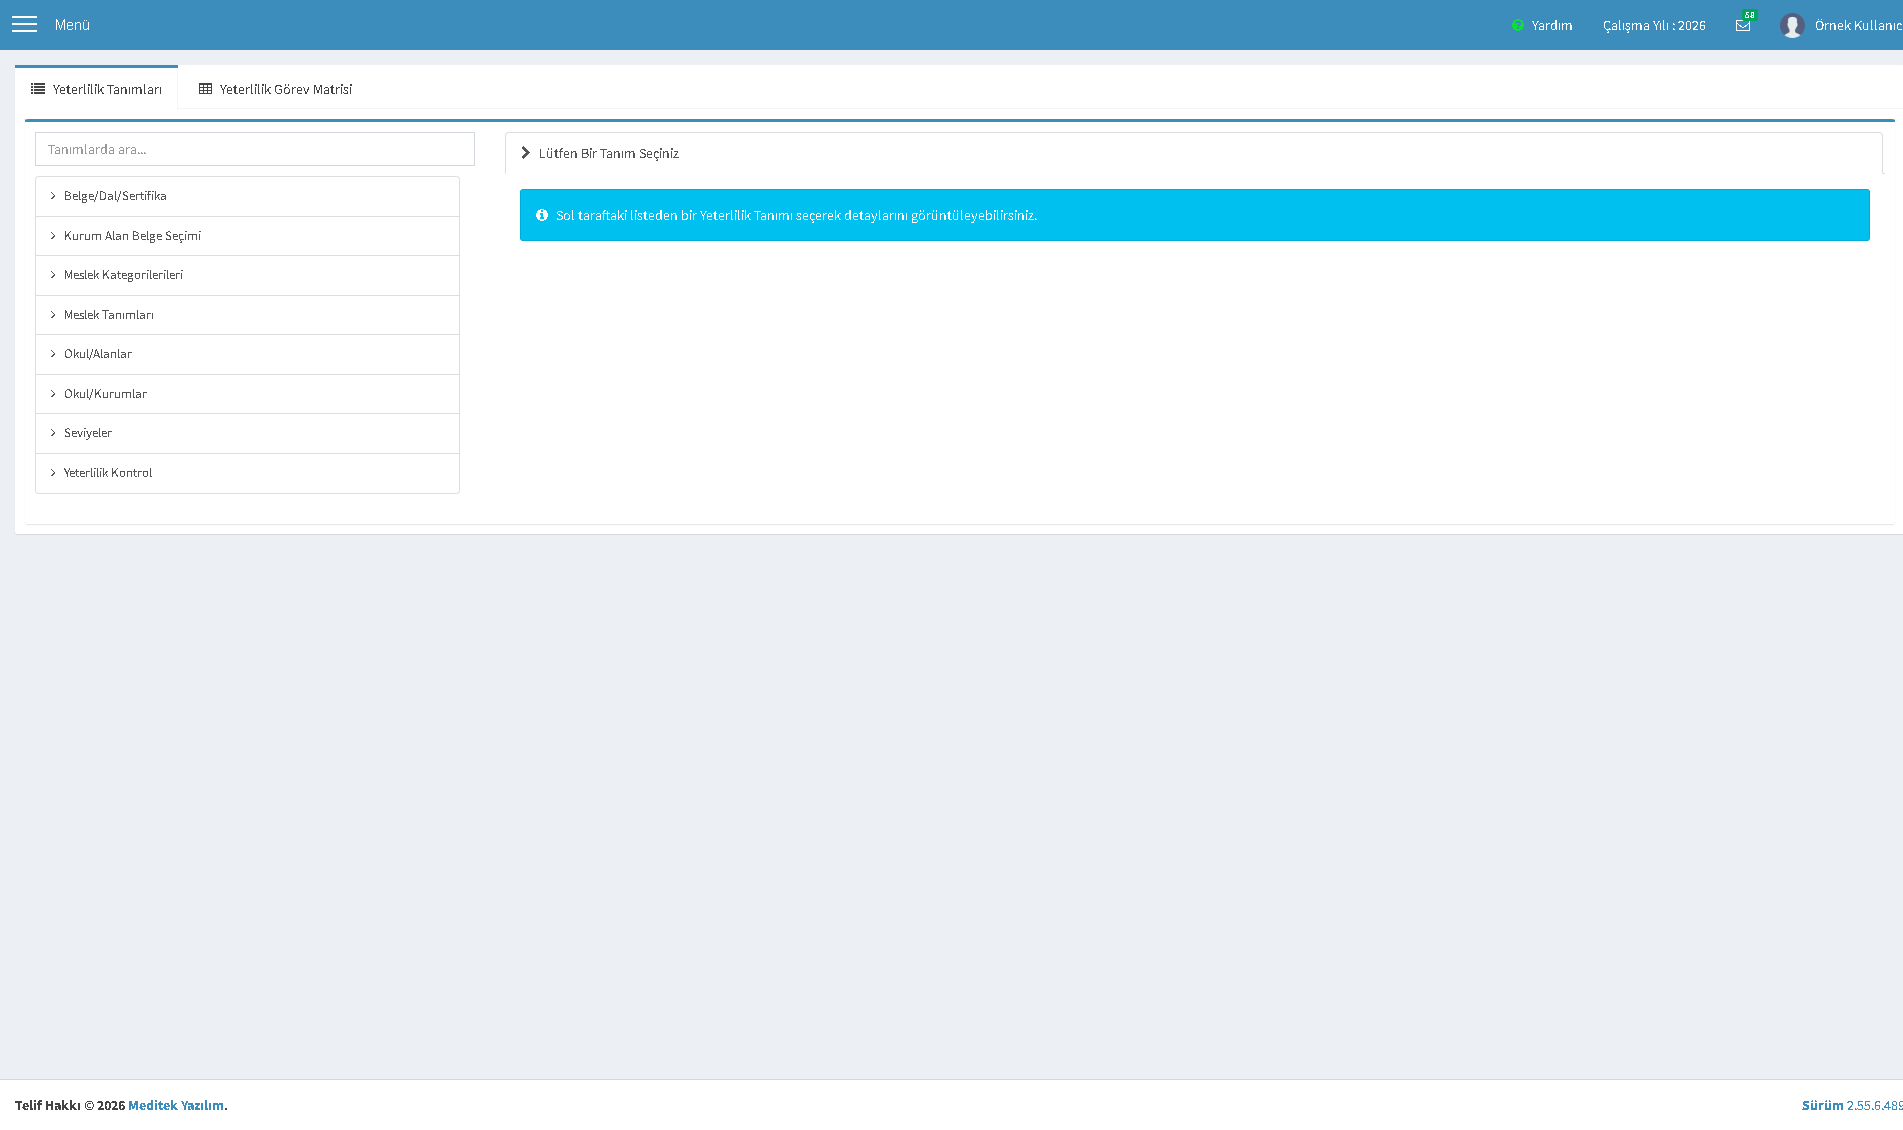Select the Seviyeler item
The width and height of the screenshot is (1903, 1130).
[x=247, y=434]
